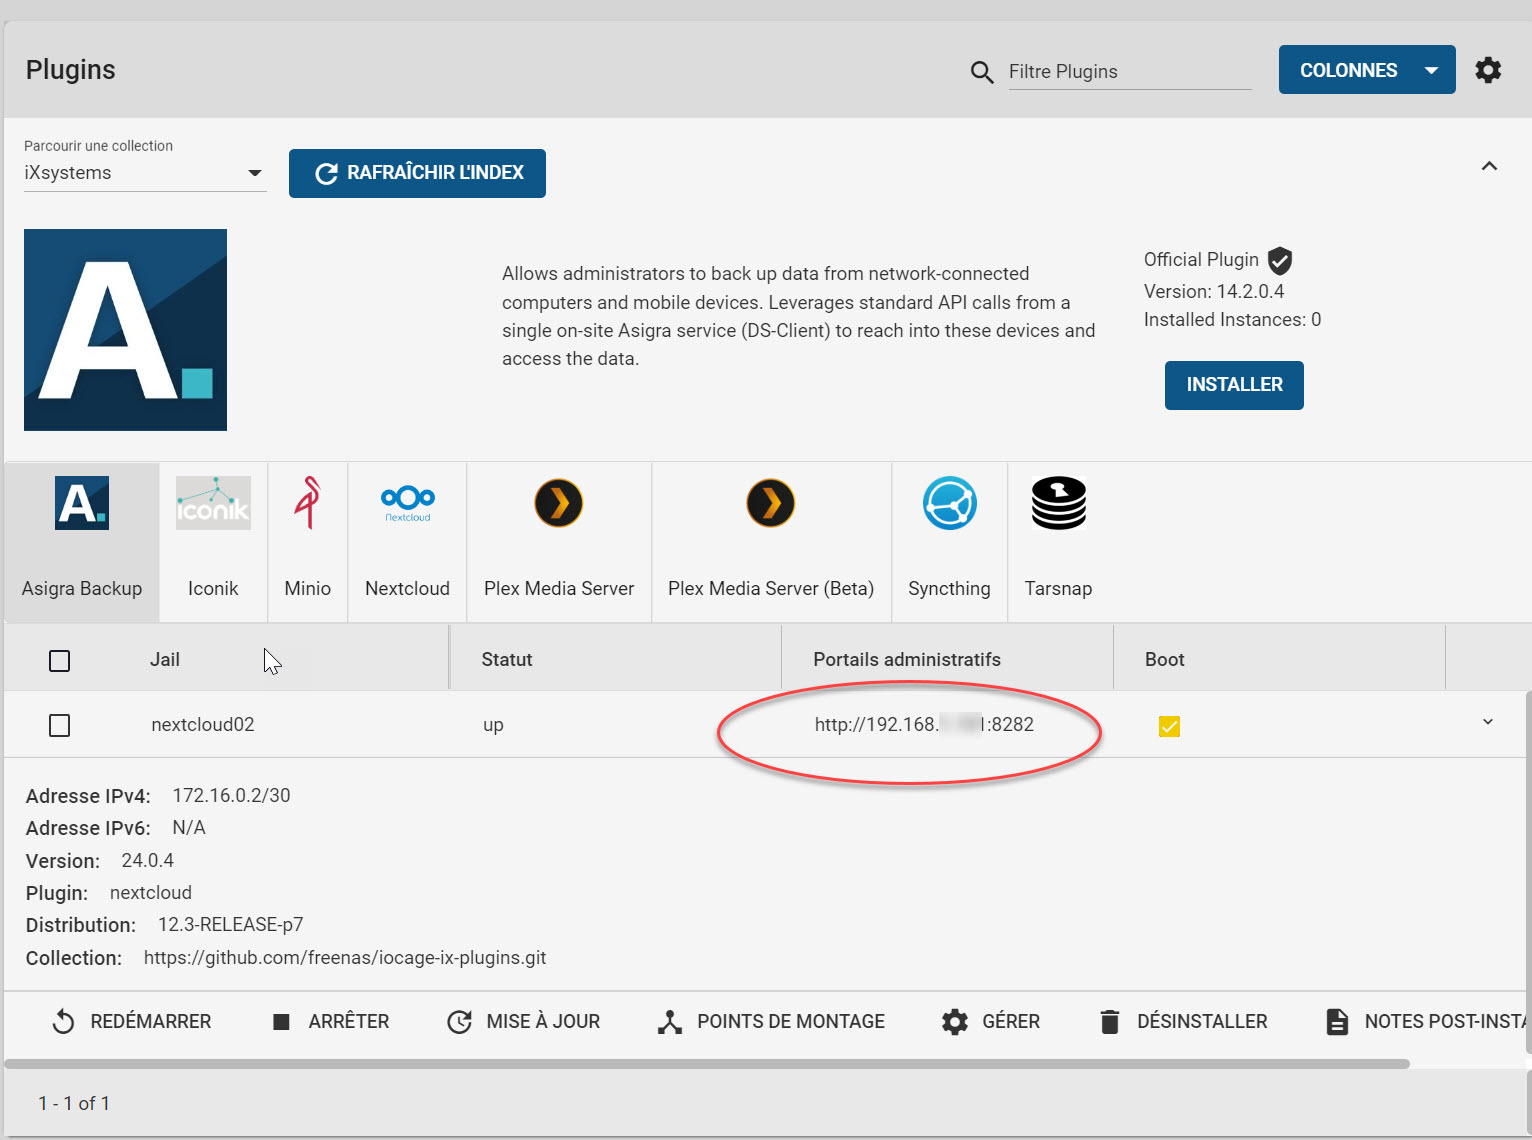Viewport: 1532px width, 1140px height.
Task: Sort by the Jail column header
Action: (165, 660)
